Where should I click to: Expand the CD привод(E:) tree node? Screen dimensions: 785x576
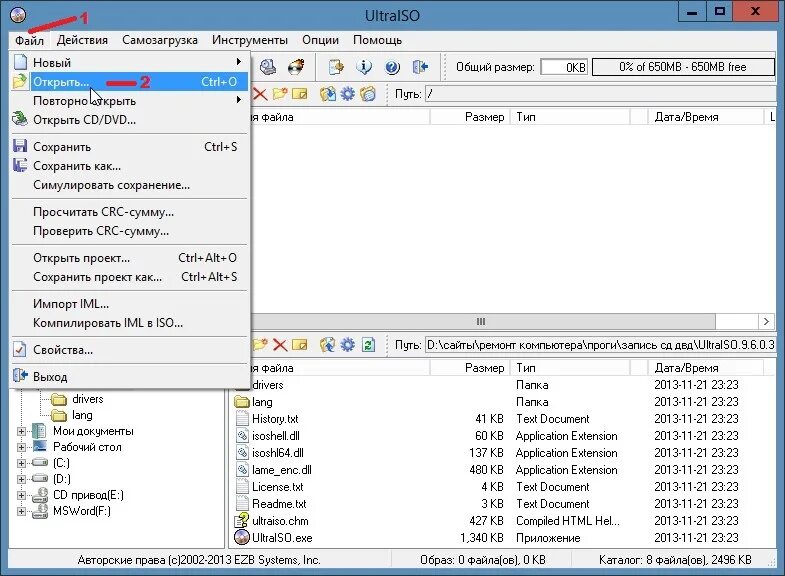click(x=22, y=495)
